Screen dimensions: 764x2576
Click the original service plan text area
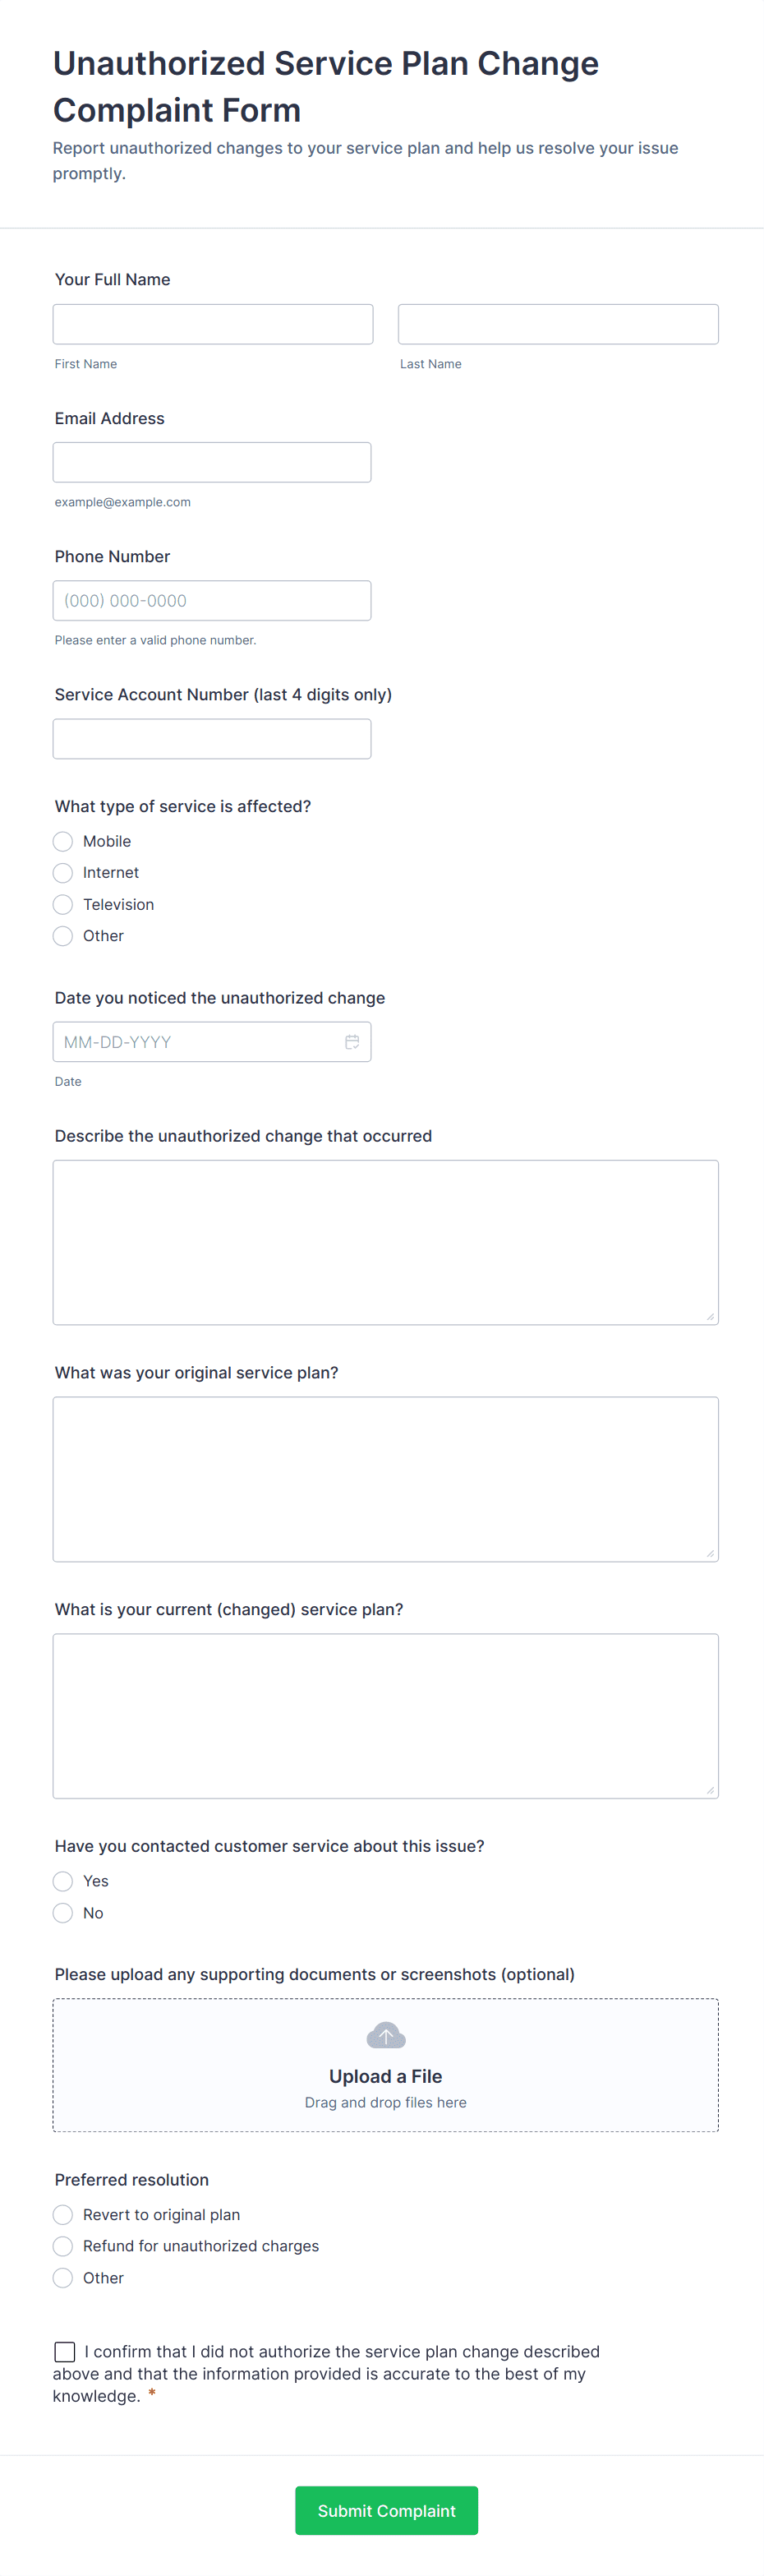point(386,1479)
